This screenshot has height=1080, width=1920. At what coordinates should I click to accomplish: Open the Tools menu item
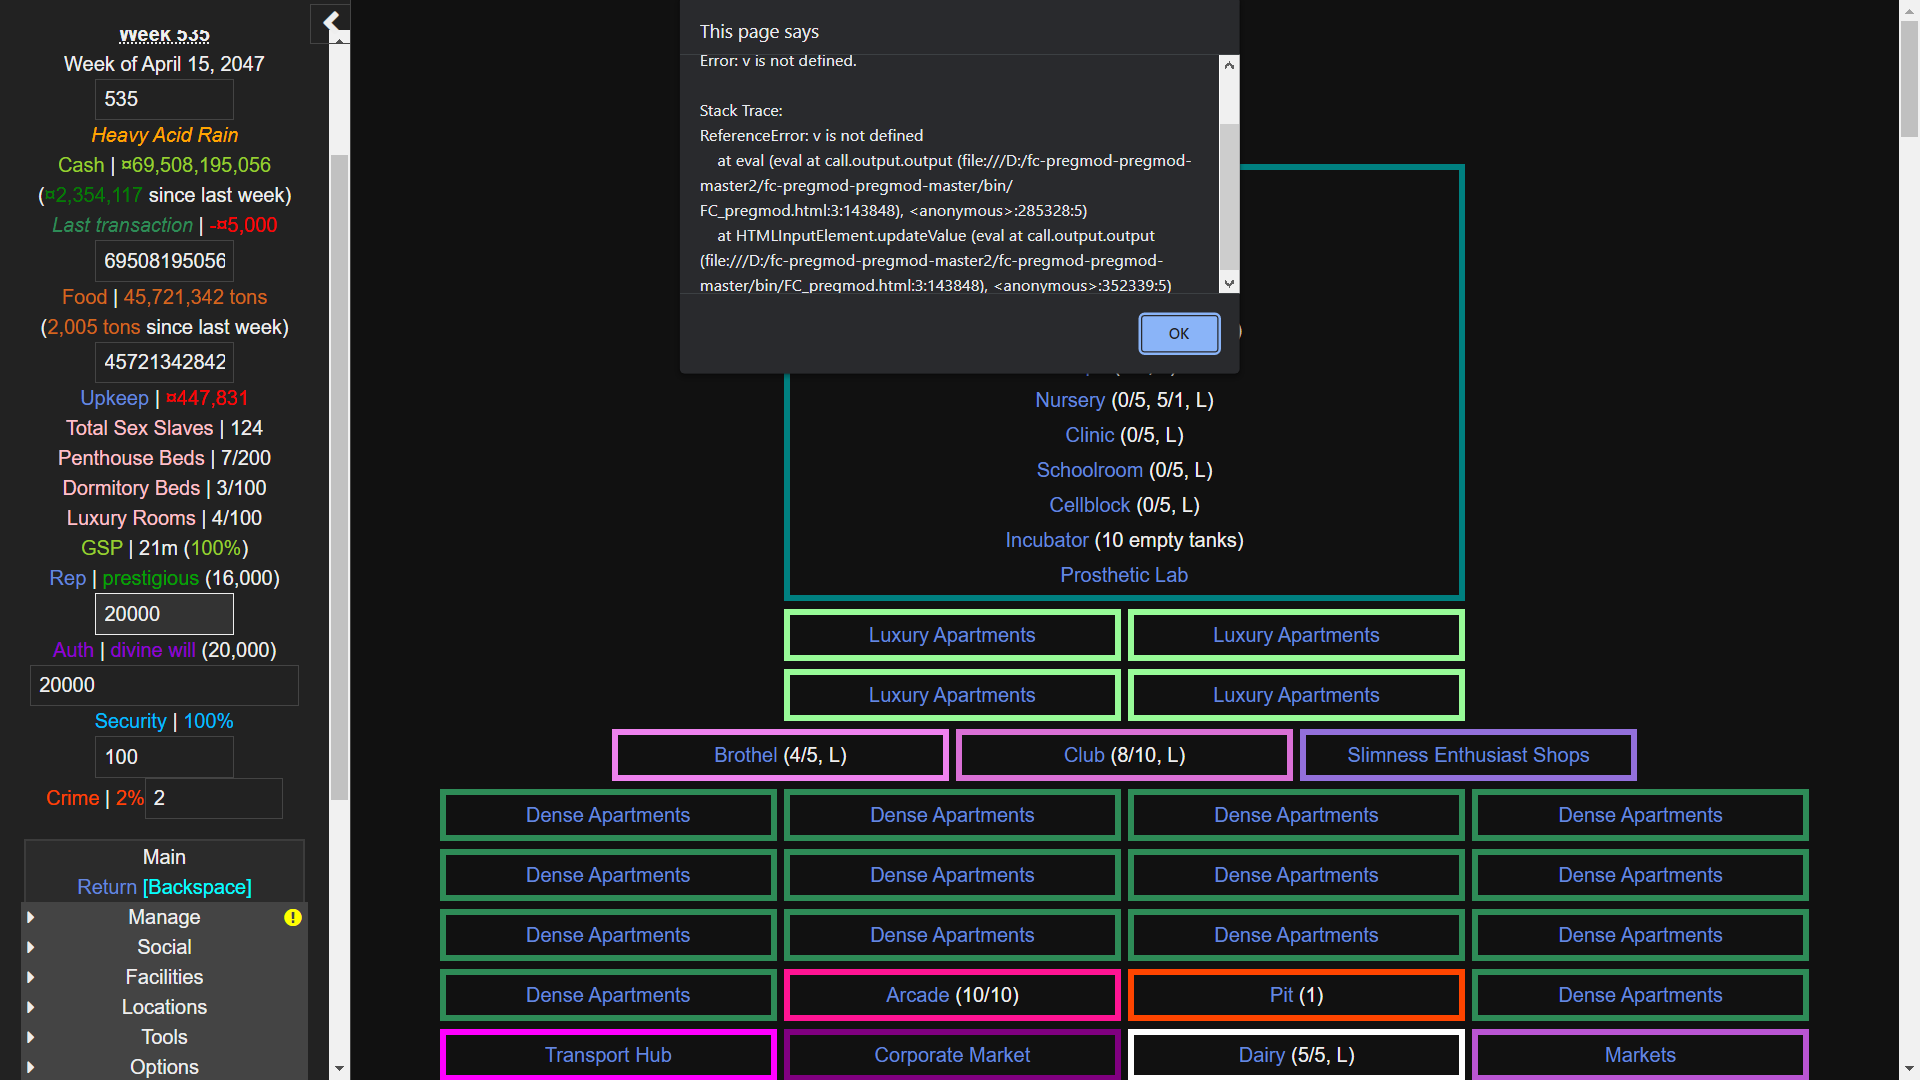pyautogui.click(x=164, y=1037)
